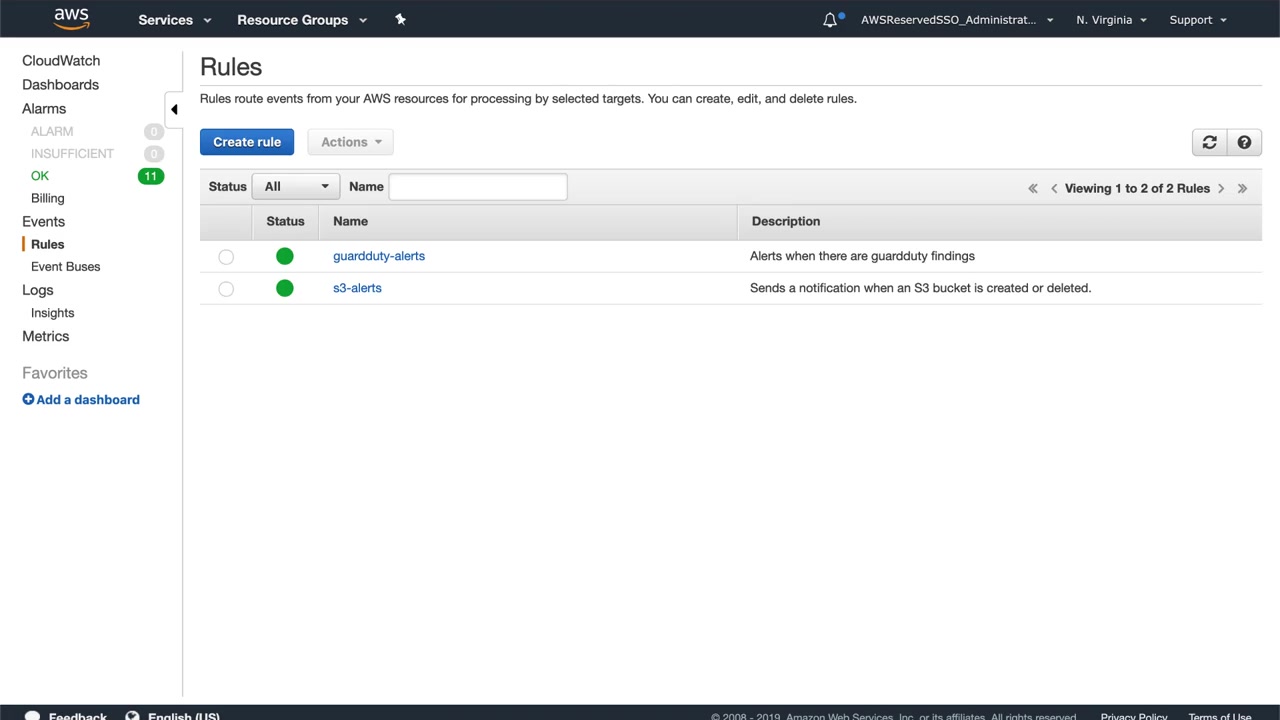The height and width of the screenshot is (720, 1280).
Task: Click the Create rule button
Action: coord(247,142)
